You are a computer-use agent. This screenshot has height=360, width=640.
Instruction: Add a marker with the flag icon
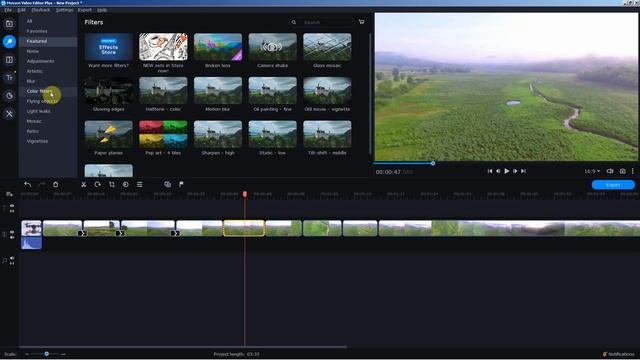pos(181,184)
